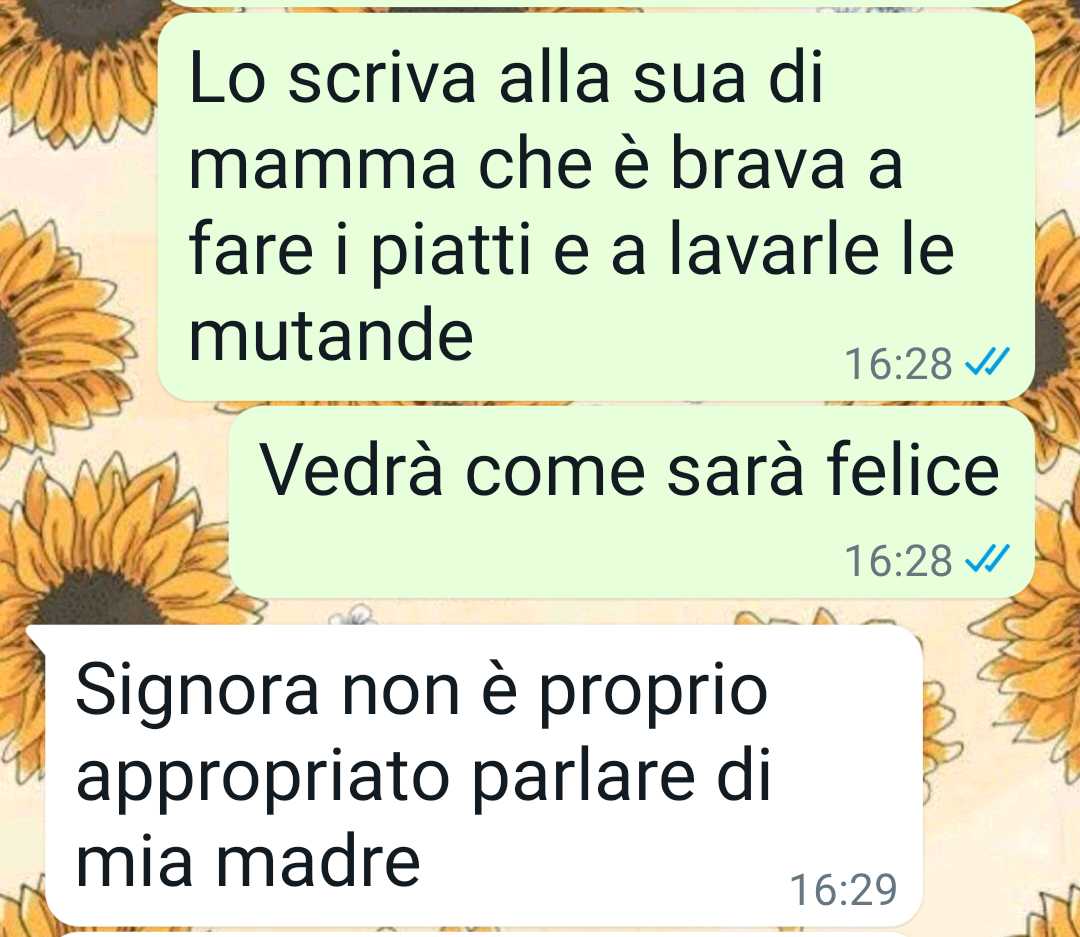Tap the partially visible bubble along the bottom edge
The image size is (1080, 937).
482,934
